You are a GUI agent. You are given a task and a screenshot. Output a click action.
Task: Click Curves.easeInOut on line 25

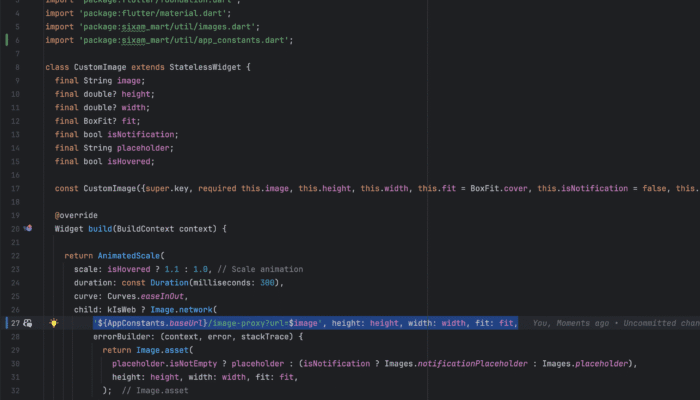[x=146, y=296]
